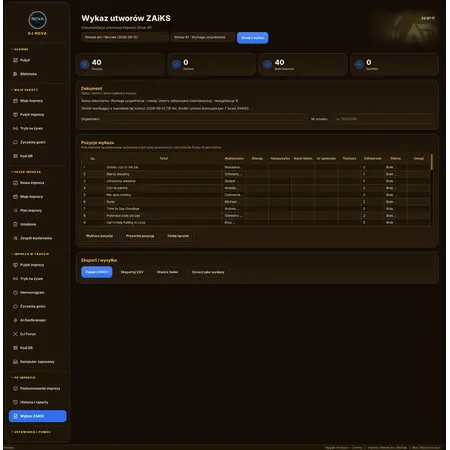450x450 pixels.
Task: Open the Wesele Ani i Michała event dropdown
Action: (125, 37)
